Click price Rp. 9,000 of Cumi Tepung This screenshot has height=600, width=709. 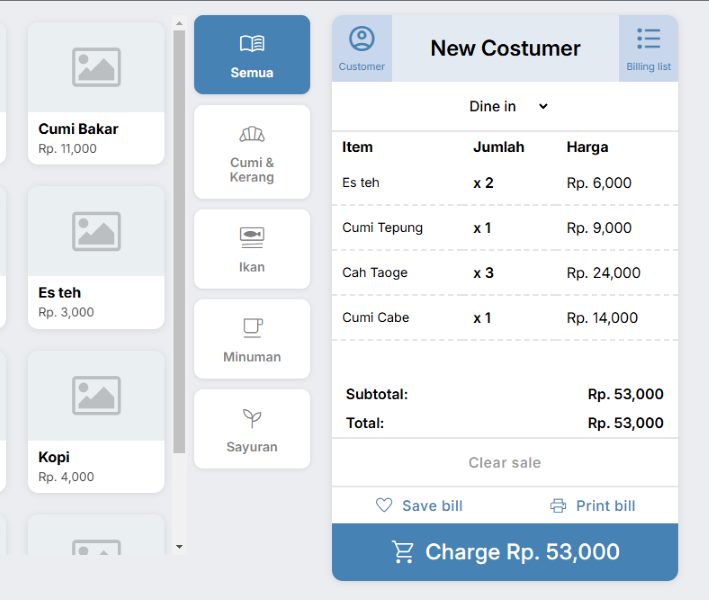click(599, 228)
